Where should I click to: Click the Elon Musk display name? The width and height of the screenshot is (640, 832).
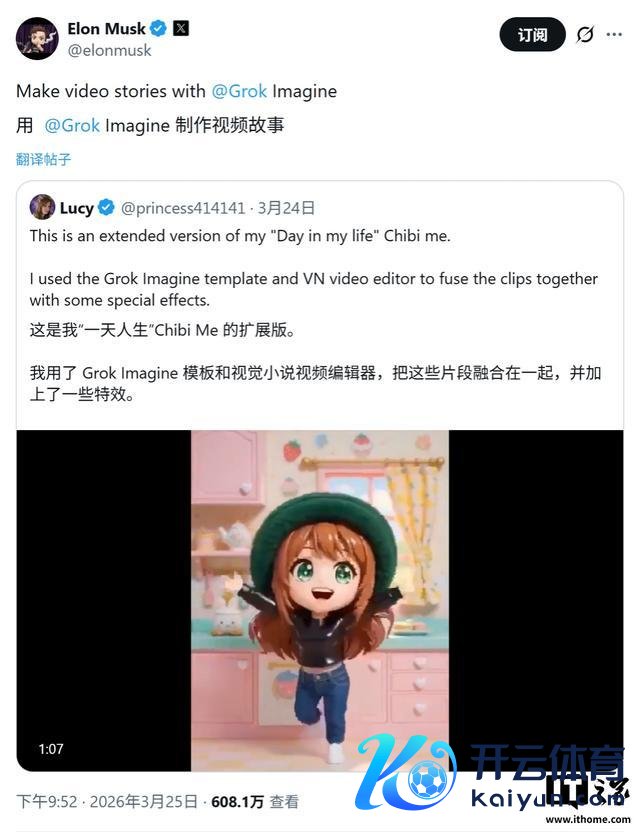tap(106, 29)
